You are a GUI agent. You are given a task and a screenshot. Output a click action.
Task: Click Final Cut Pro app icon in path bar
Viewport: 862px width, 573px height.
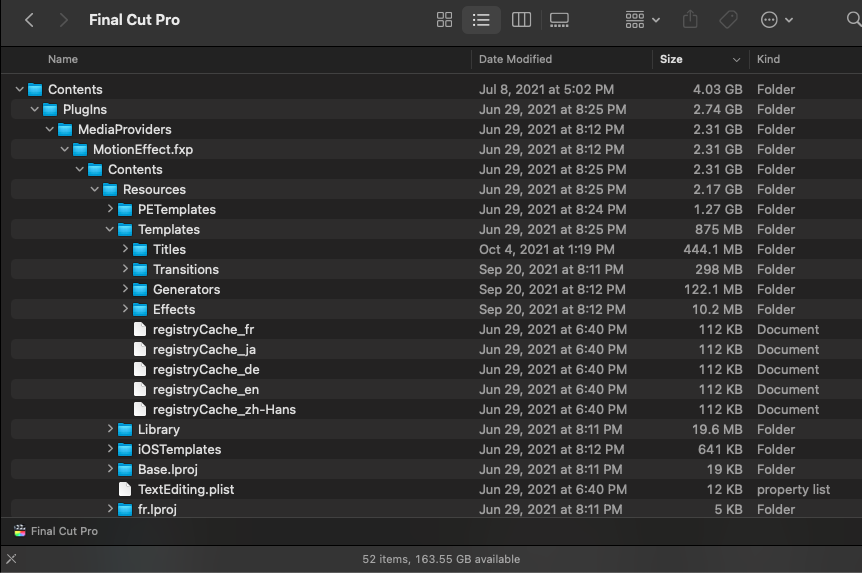[20, 531]
